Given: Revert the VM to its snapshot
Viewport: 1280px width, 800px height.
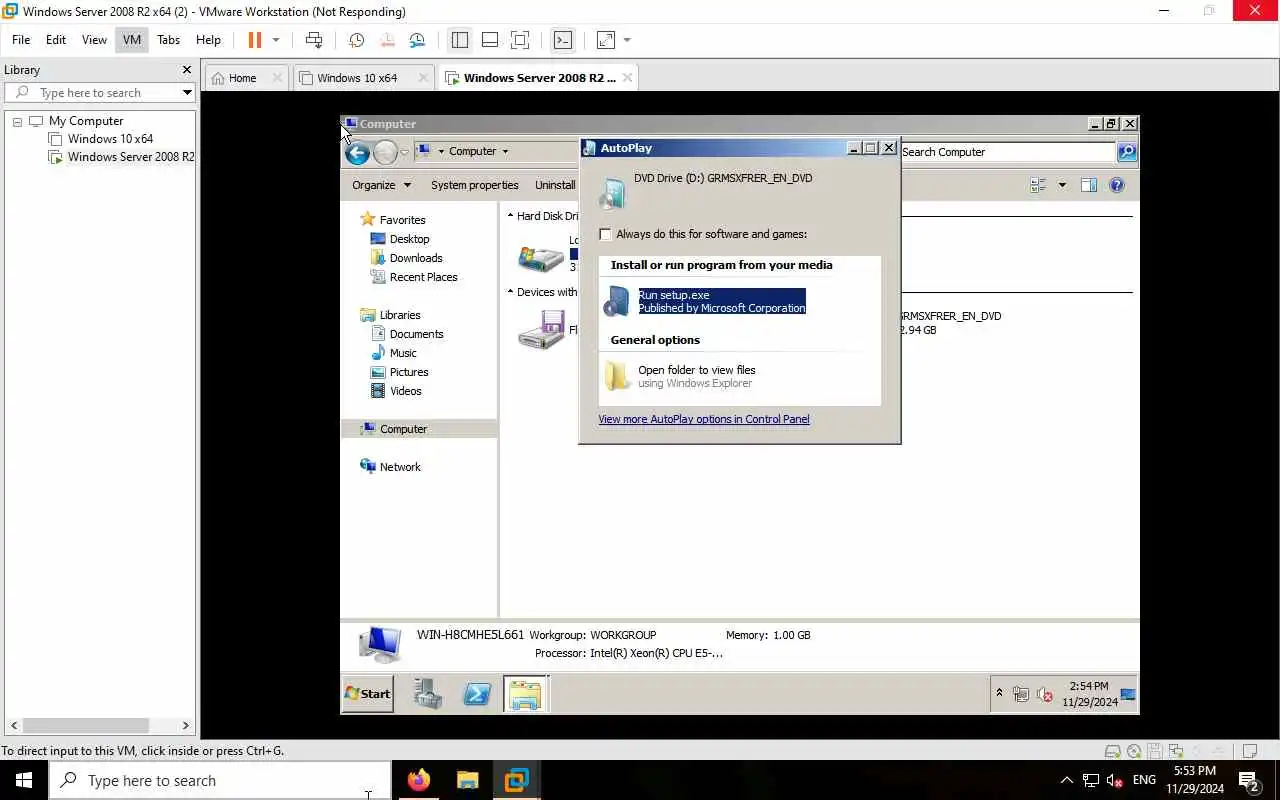Looking at the screenshot, I should (x=387, y=40).
